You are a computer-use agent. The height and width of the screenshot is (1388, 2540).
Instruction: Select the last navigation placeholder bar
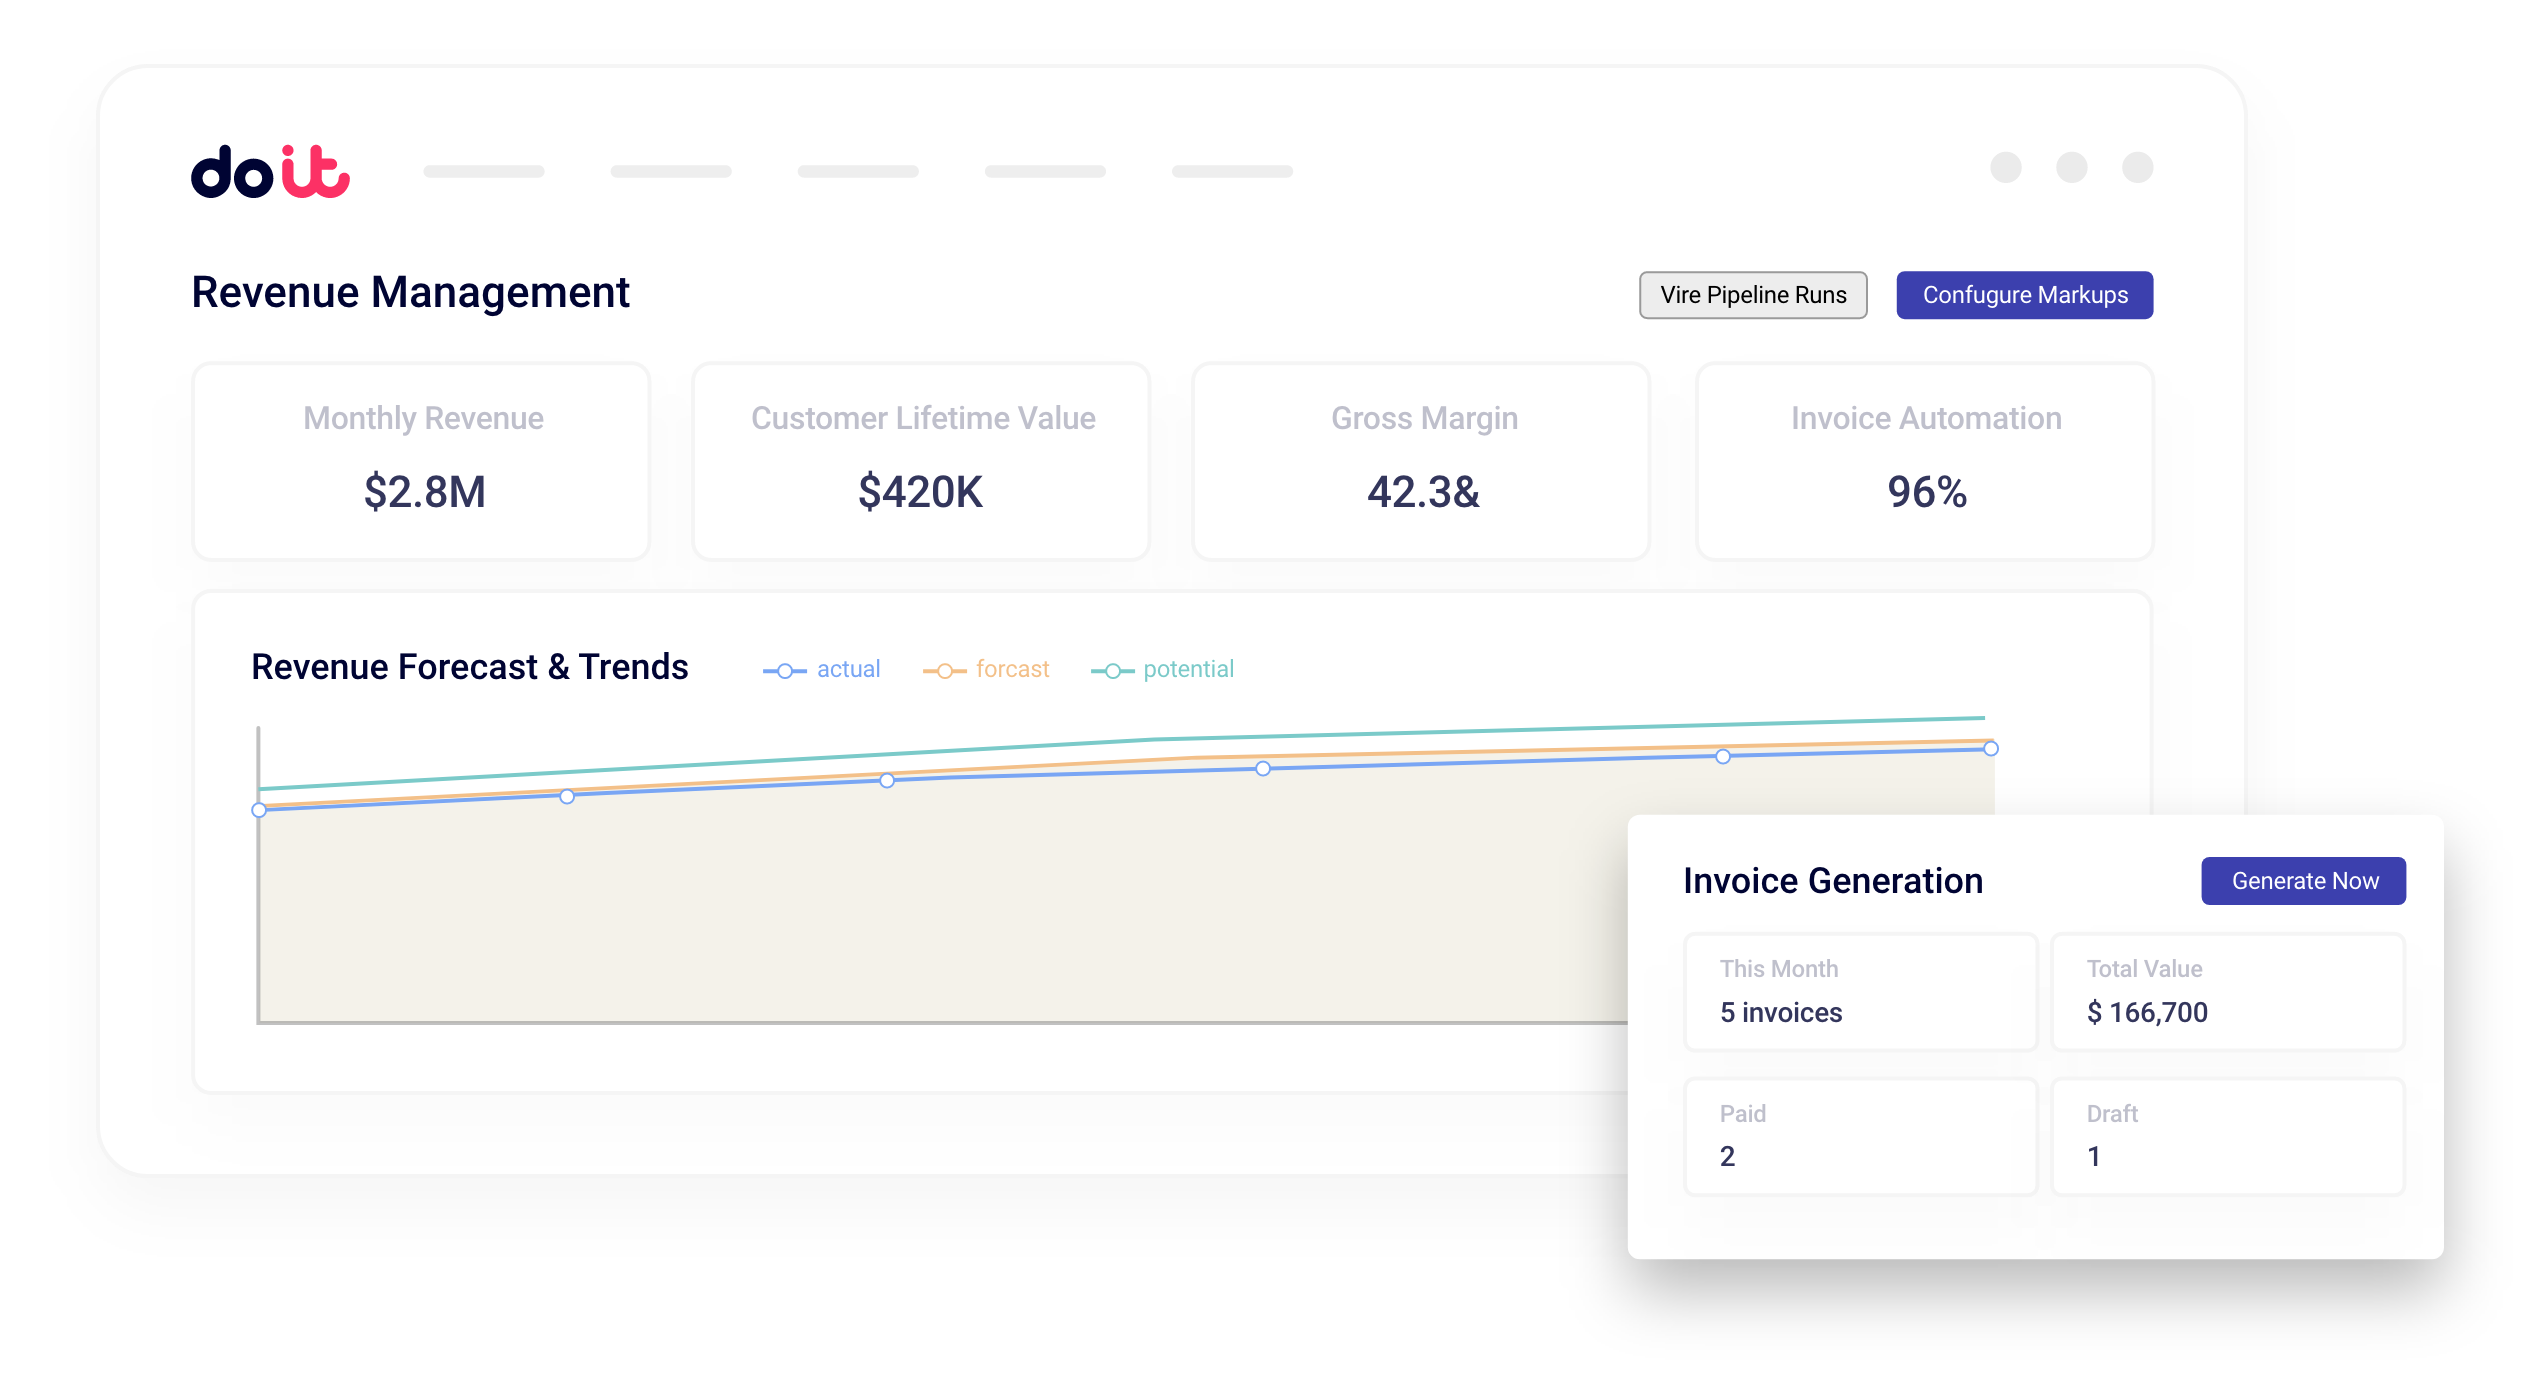[1232, 172]
